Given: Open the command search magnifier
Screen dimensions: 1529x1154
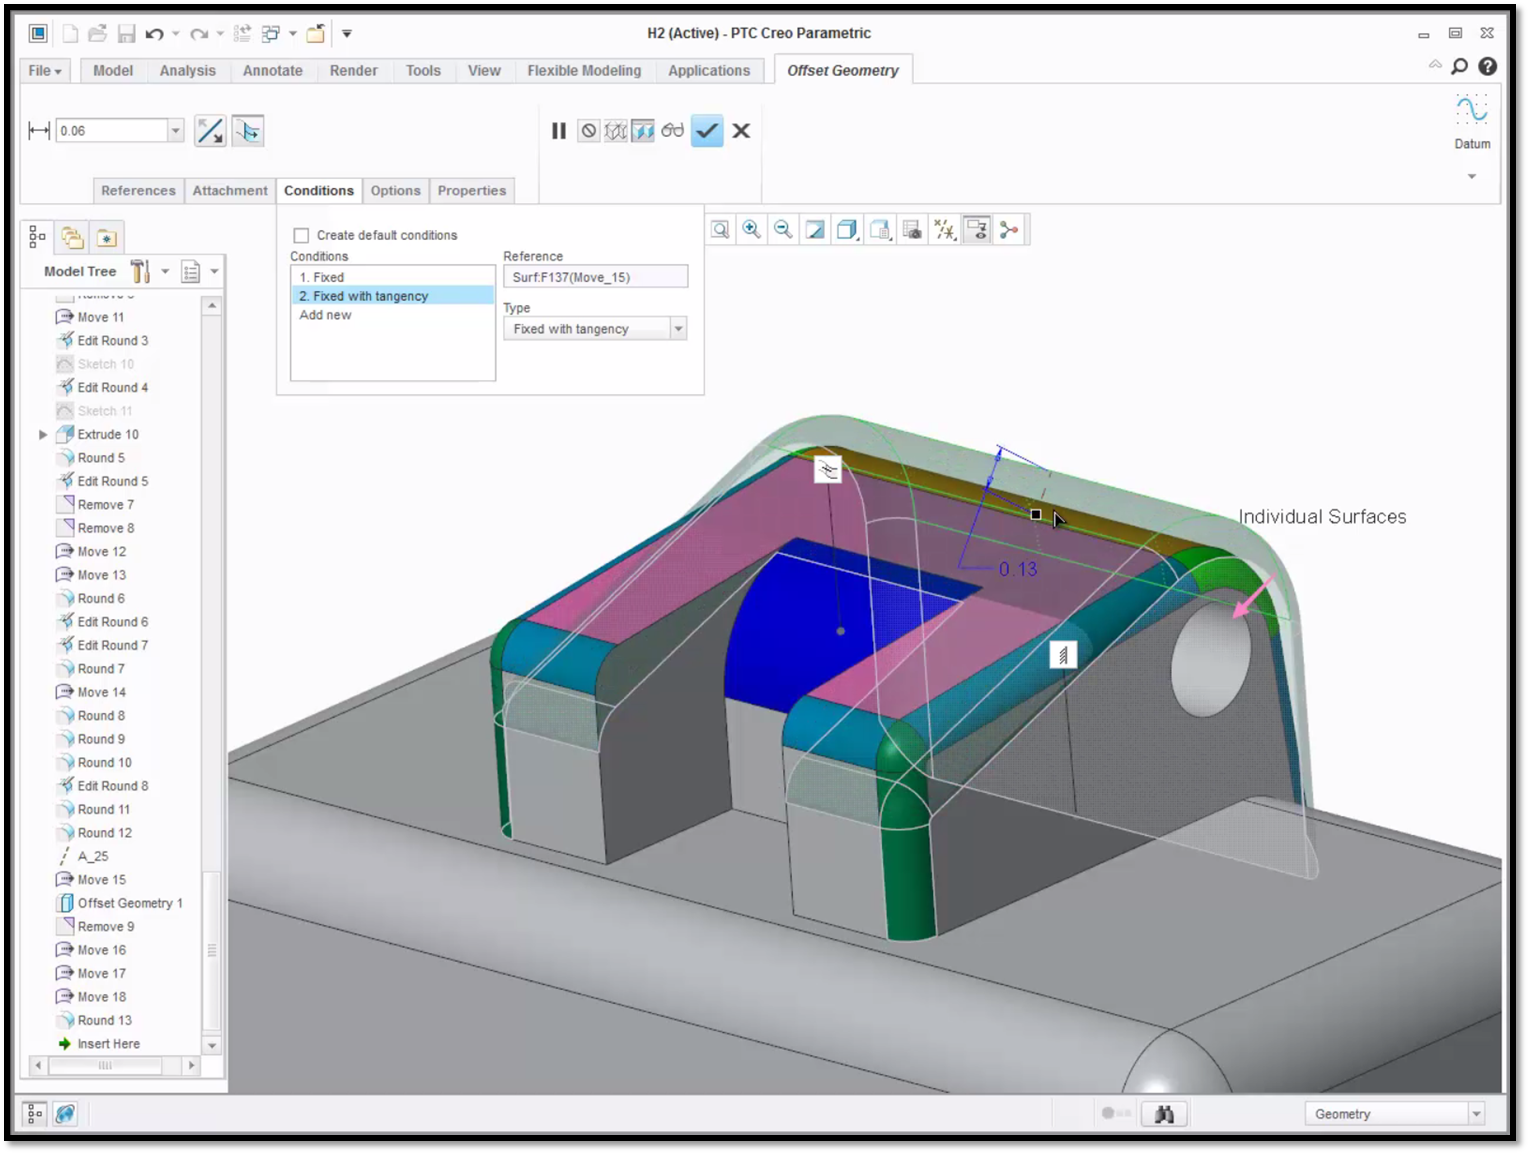Looking at the screenshot, I should tap(1460, 66).
